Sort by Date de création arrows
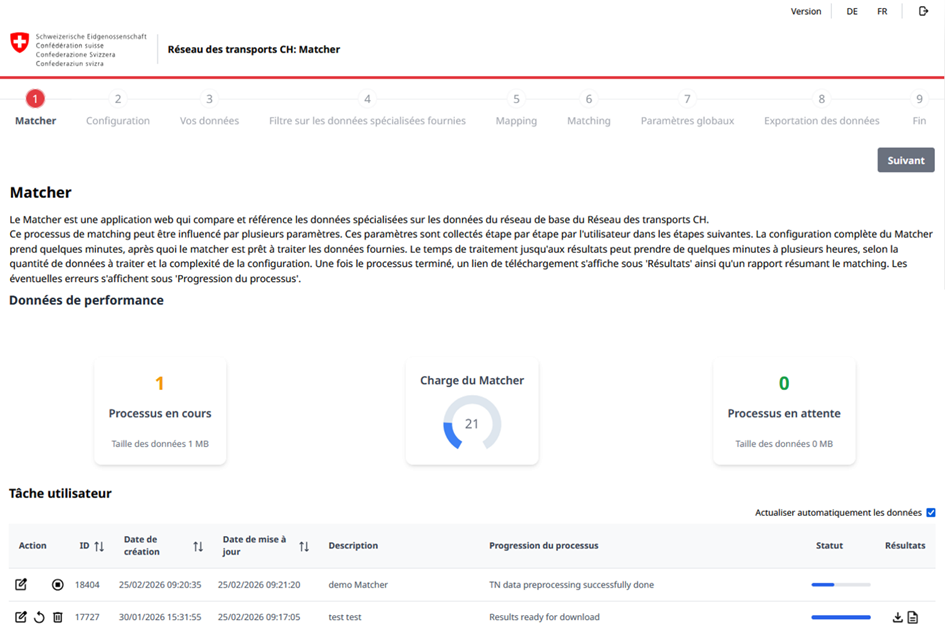Viewport: 945px width, 632px height. tap(198, 546)
